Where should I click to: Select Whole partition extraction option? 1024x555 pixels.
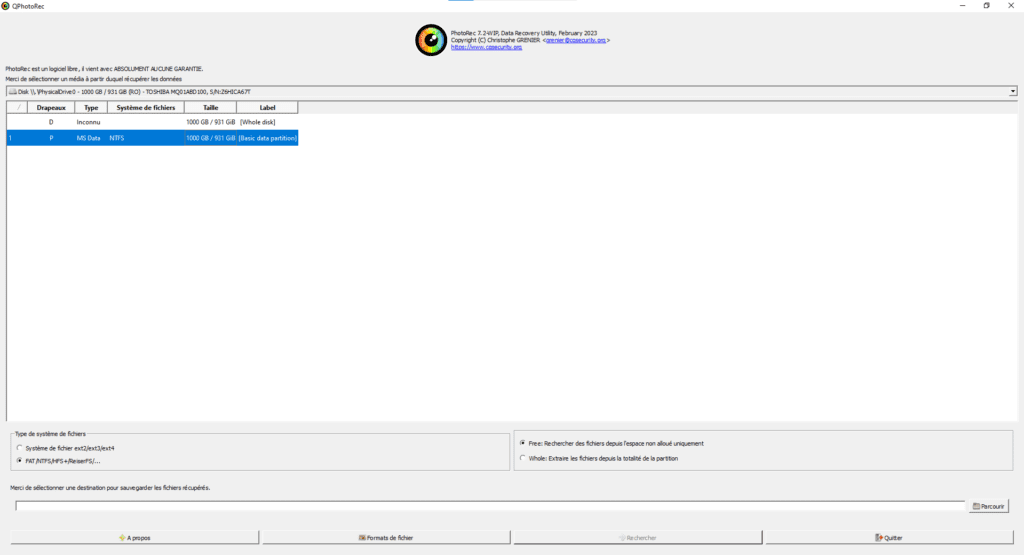522,458
